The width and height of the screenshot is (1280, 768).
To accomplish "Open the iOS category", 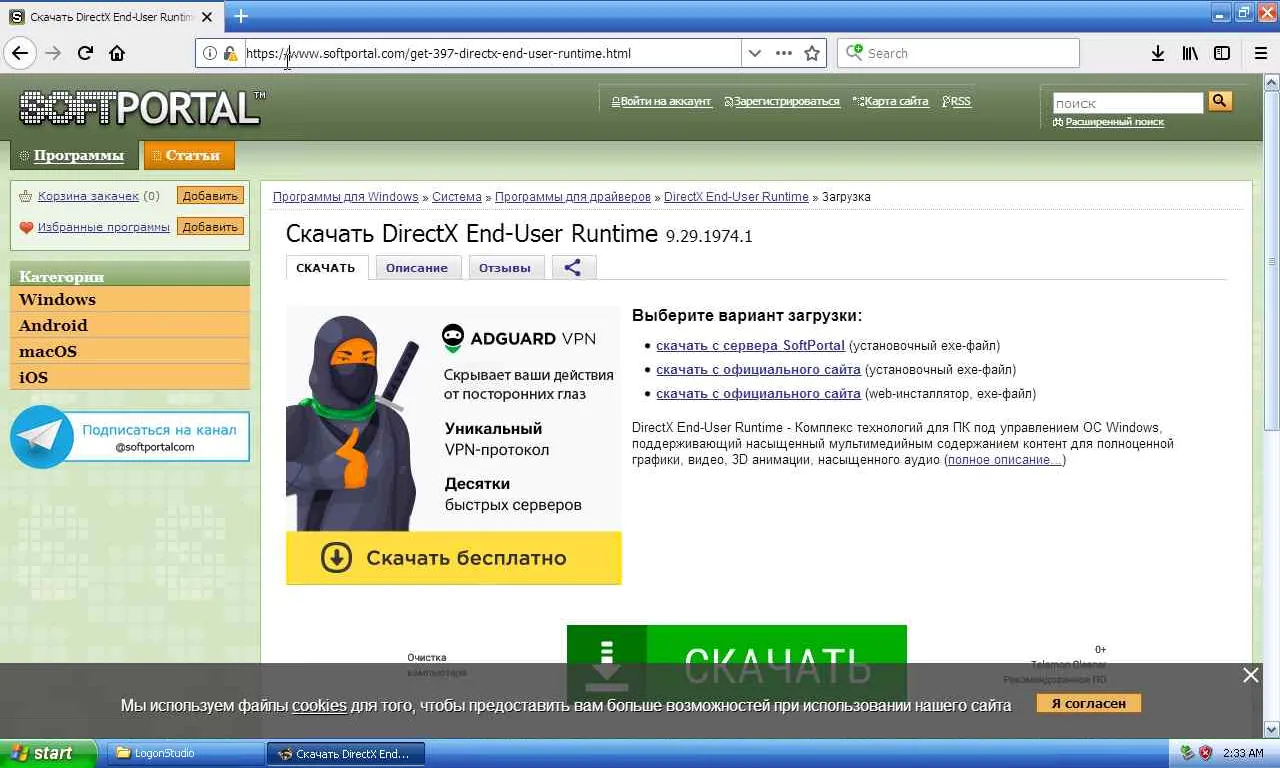I will click(129, 377).
